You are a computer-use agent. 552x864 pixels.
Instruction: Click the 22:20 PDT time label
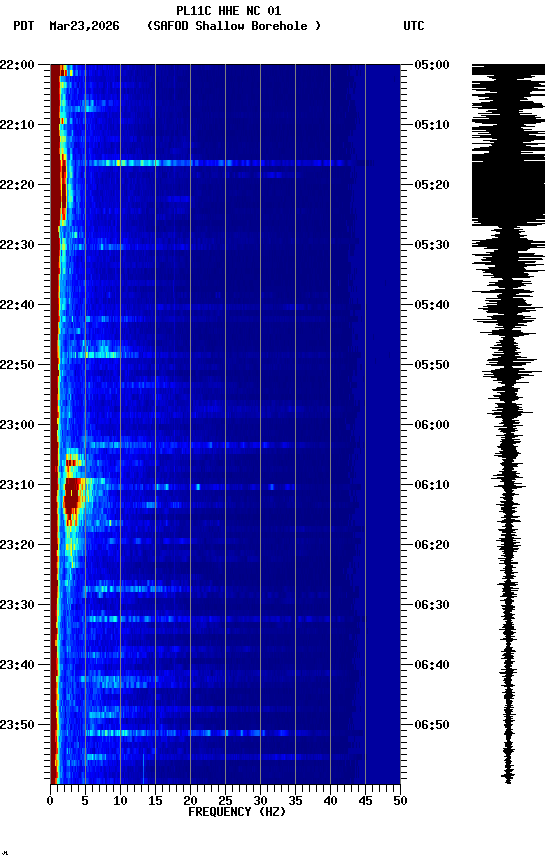[17, 185]
